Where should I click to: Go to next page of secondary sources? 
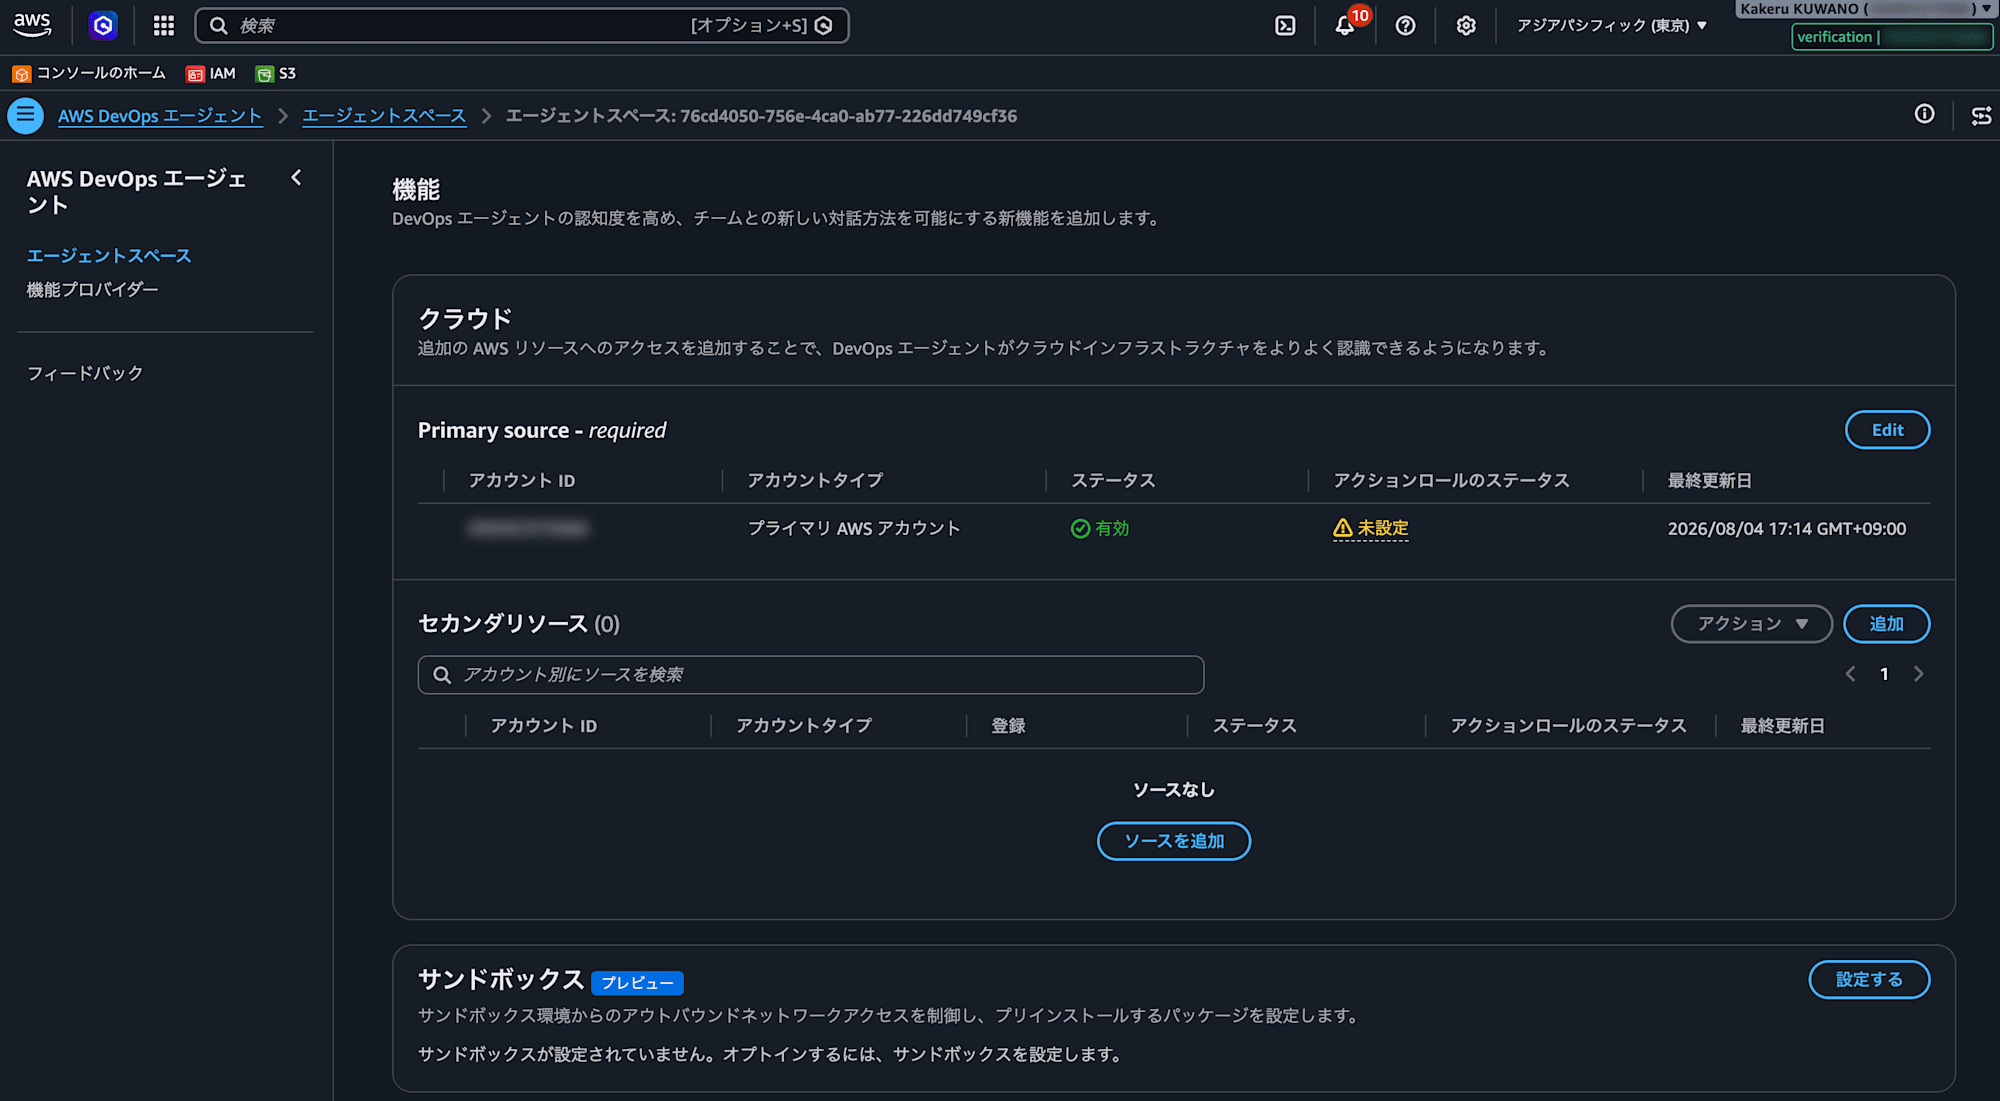click(x=1918, y=674)
